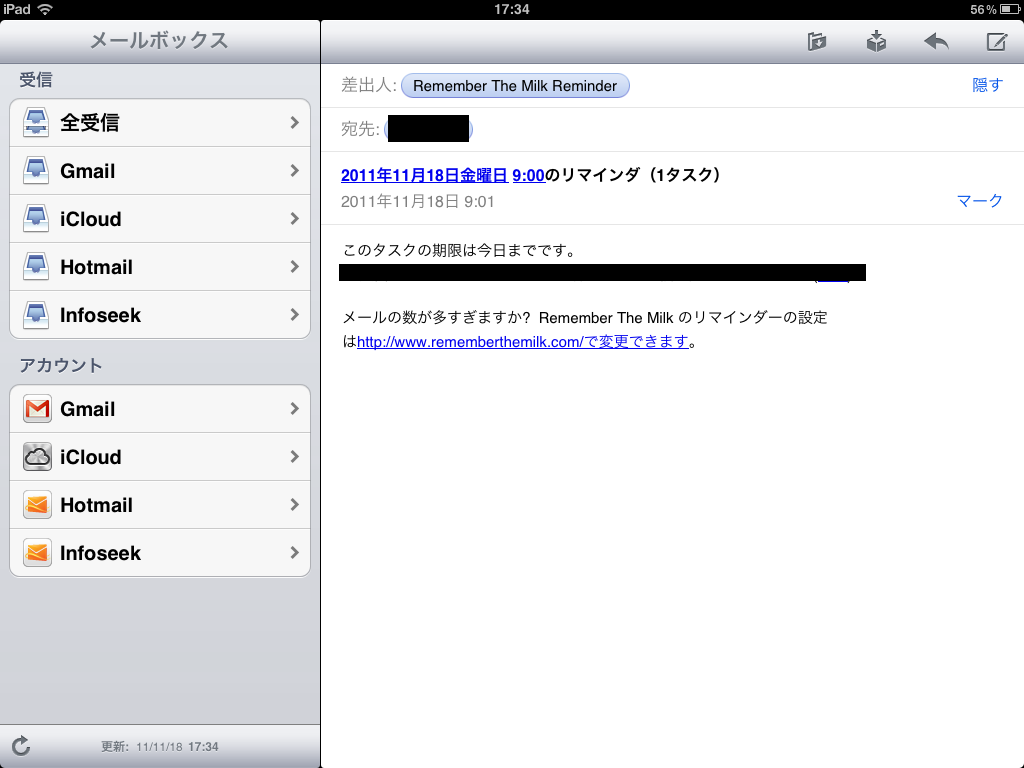The image size is (1024, 768).
Task: Expand iCloud inbox chevron
Action: (x=295, y=218)
